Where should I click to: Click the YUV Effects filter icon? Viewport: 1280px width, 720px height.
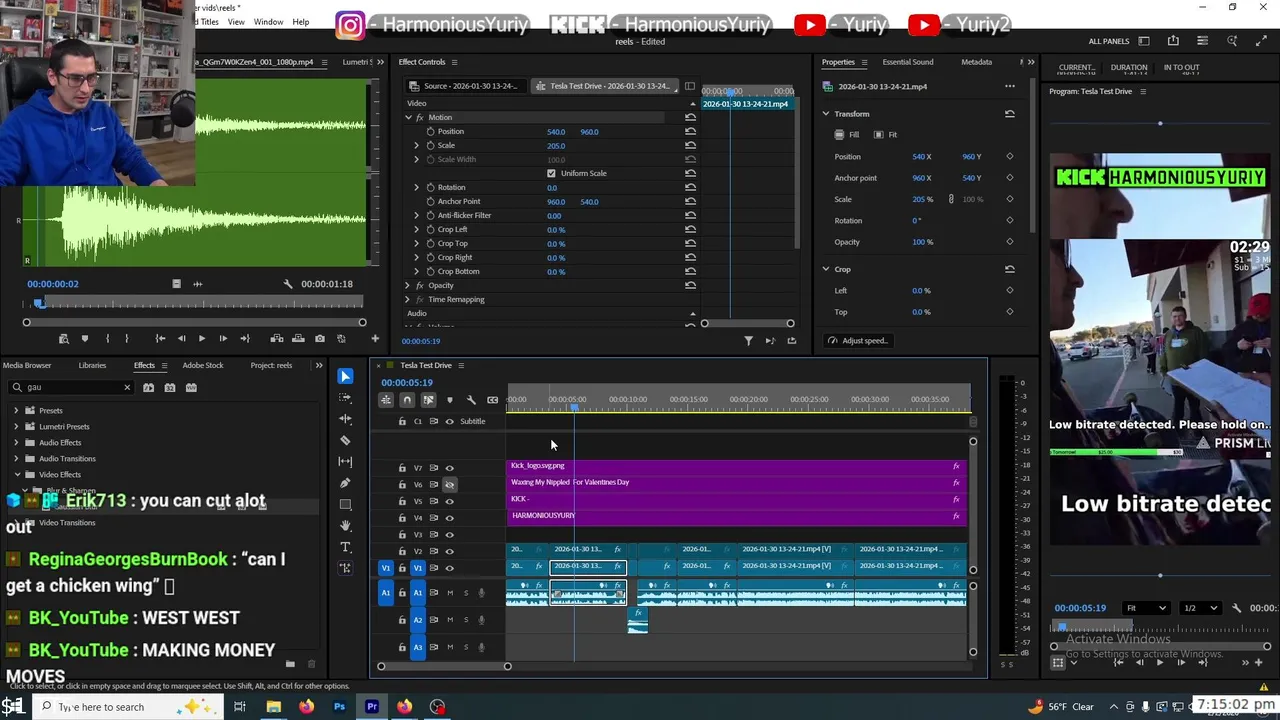191,387
